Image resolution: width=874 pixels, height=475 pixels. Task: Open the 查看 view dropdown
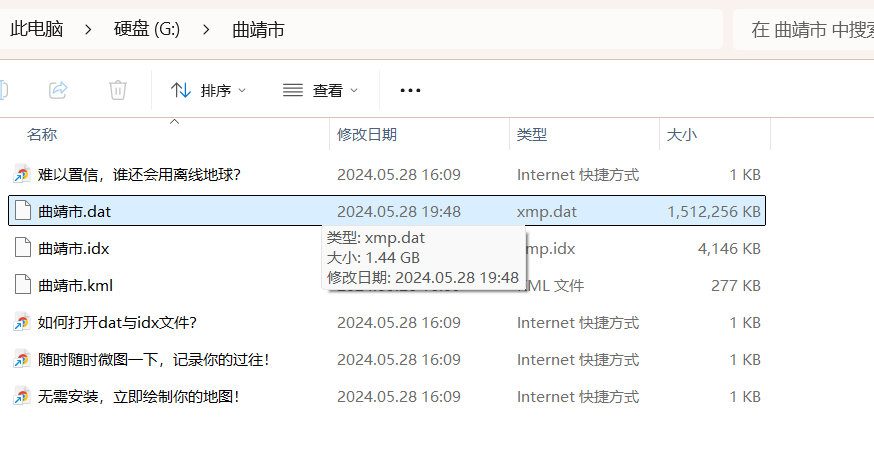320,91
